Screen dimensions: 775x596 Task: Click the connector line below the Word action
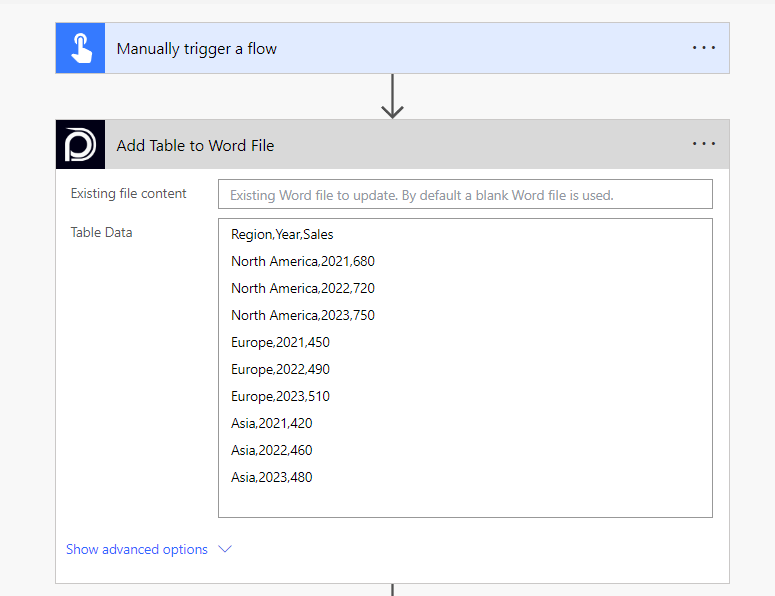(392, 590)
